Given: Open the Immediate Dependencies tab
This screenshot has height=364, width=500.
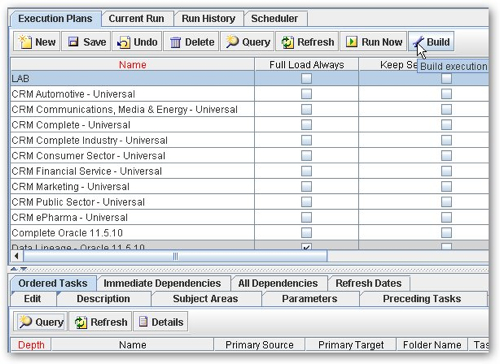Looking at the screenshot, I should (162, 283).
